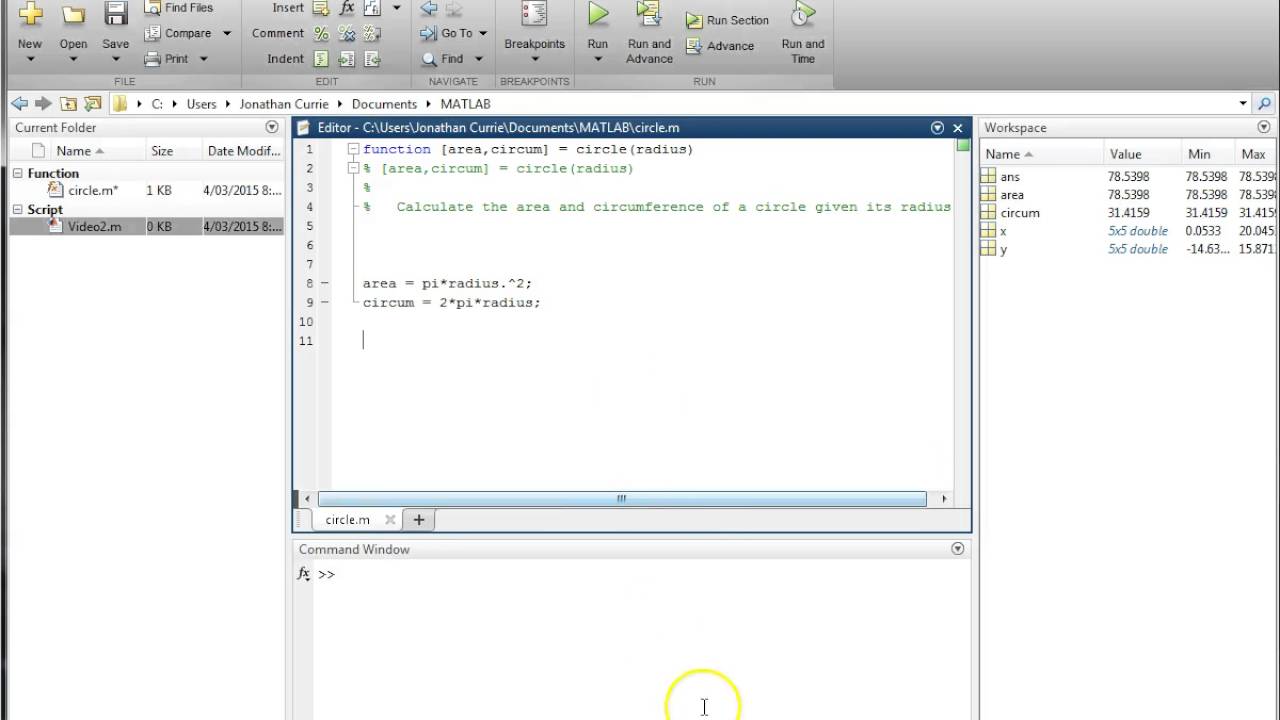1280x720 pixels.
Task: Click the Up one level folder icon
Action: pos(68,103)
